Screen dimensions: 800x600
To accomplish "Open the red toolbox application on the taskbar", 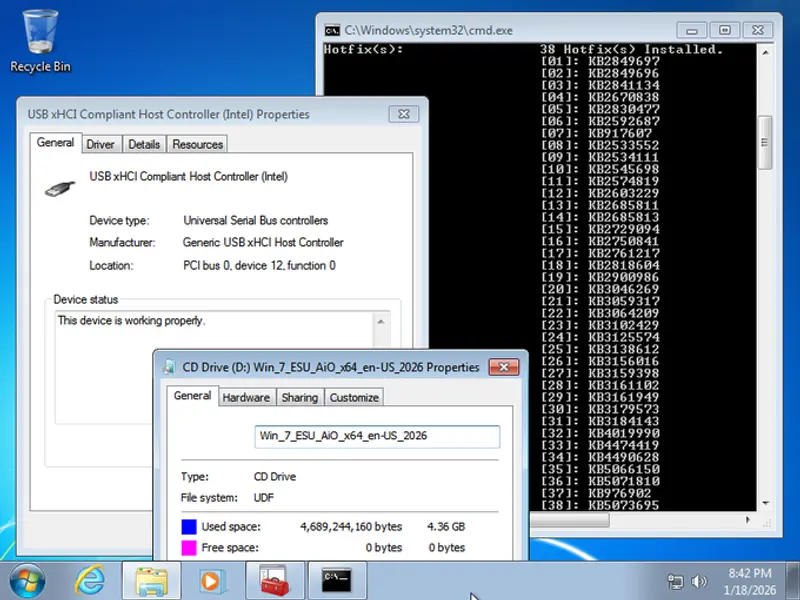I will pyautogui.click(x=275, y=580).
